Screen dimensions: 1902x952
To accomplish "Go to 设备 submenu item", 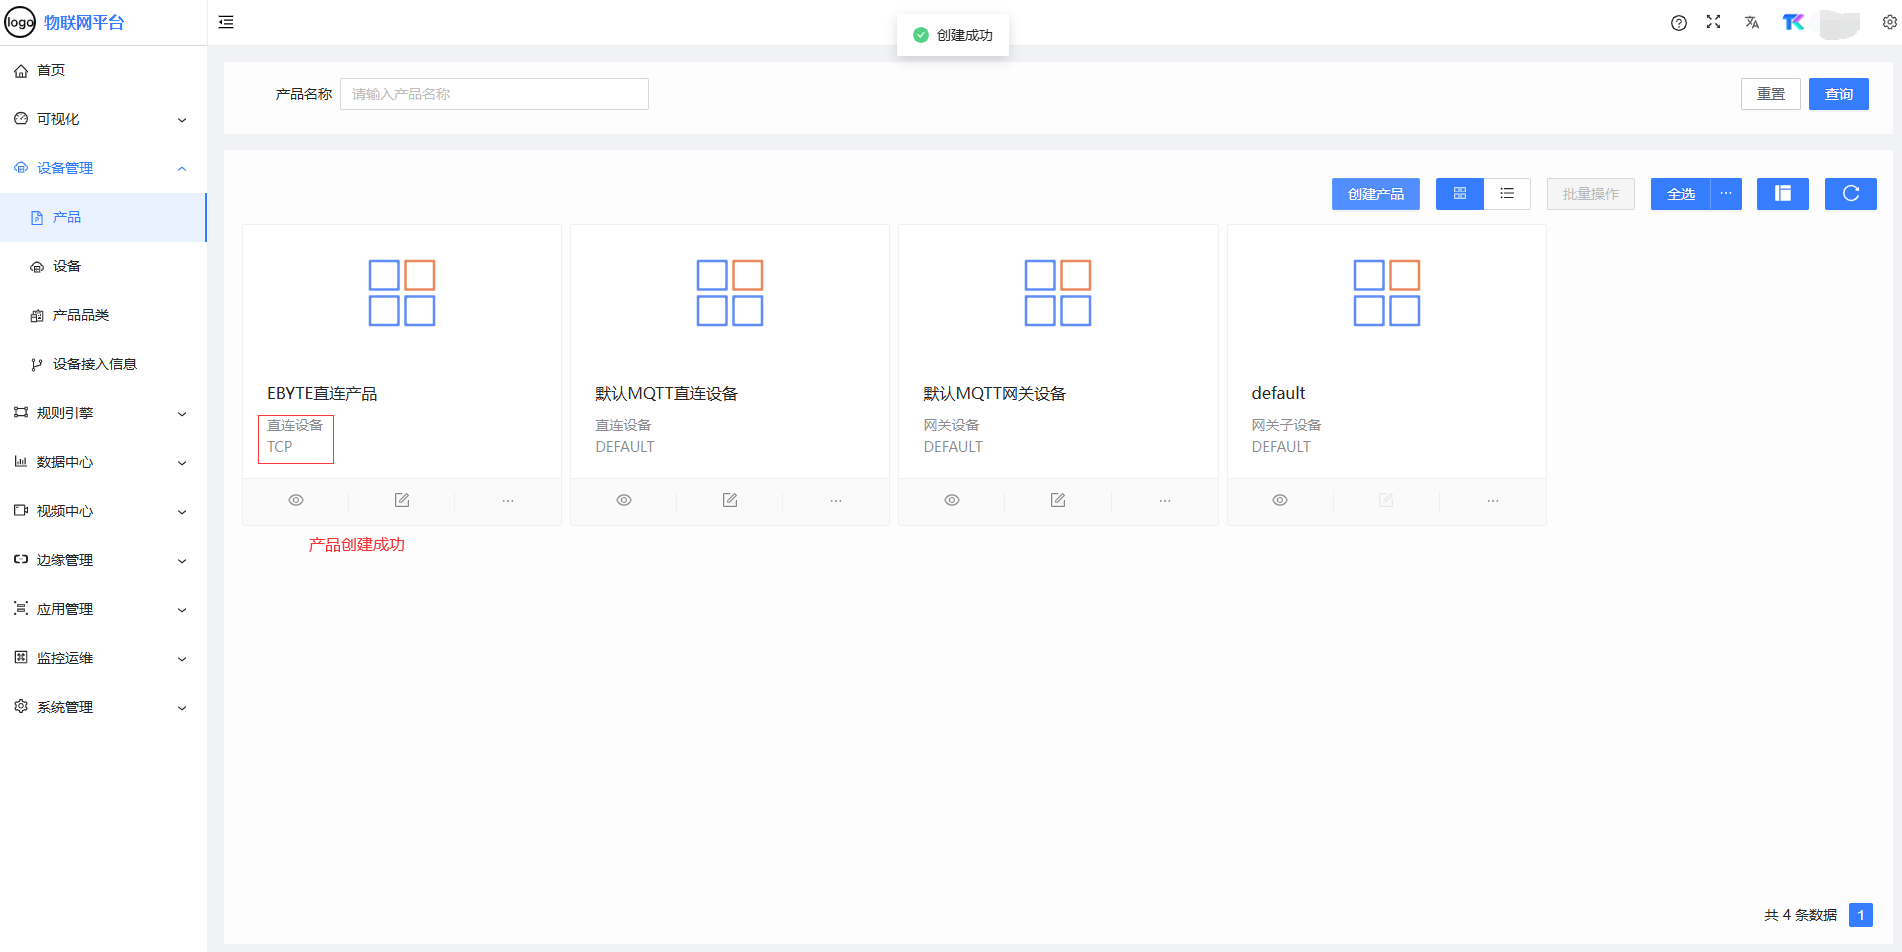I will 67,266.
